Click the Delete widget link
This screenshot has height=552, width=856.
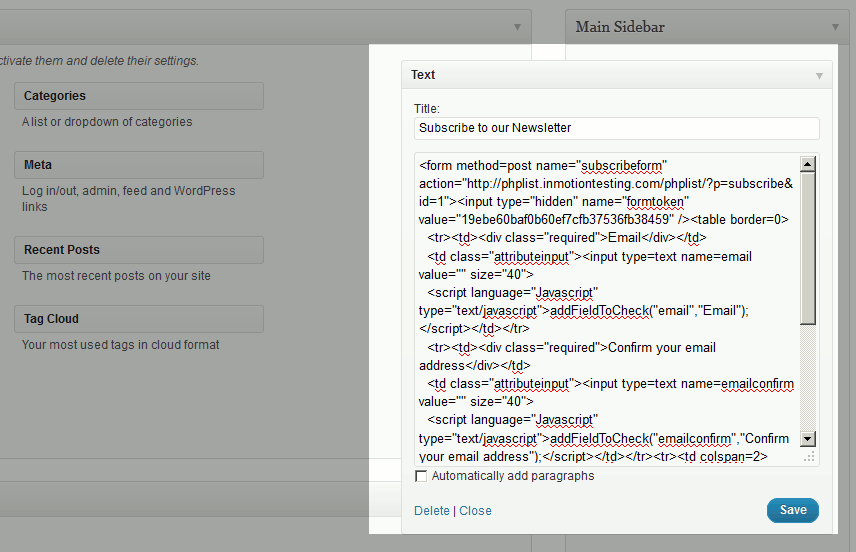tap(432, 511)
